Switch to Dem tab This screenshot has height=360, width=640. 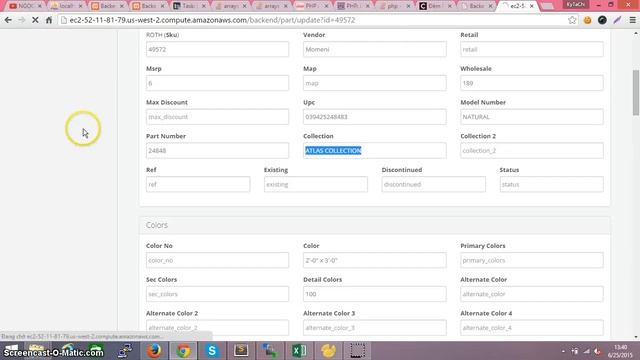click(x=436, y=6)
